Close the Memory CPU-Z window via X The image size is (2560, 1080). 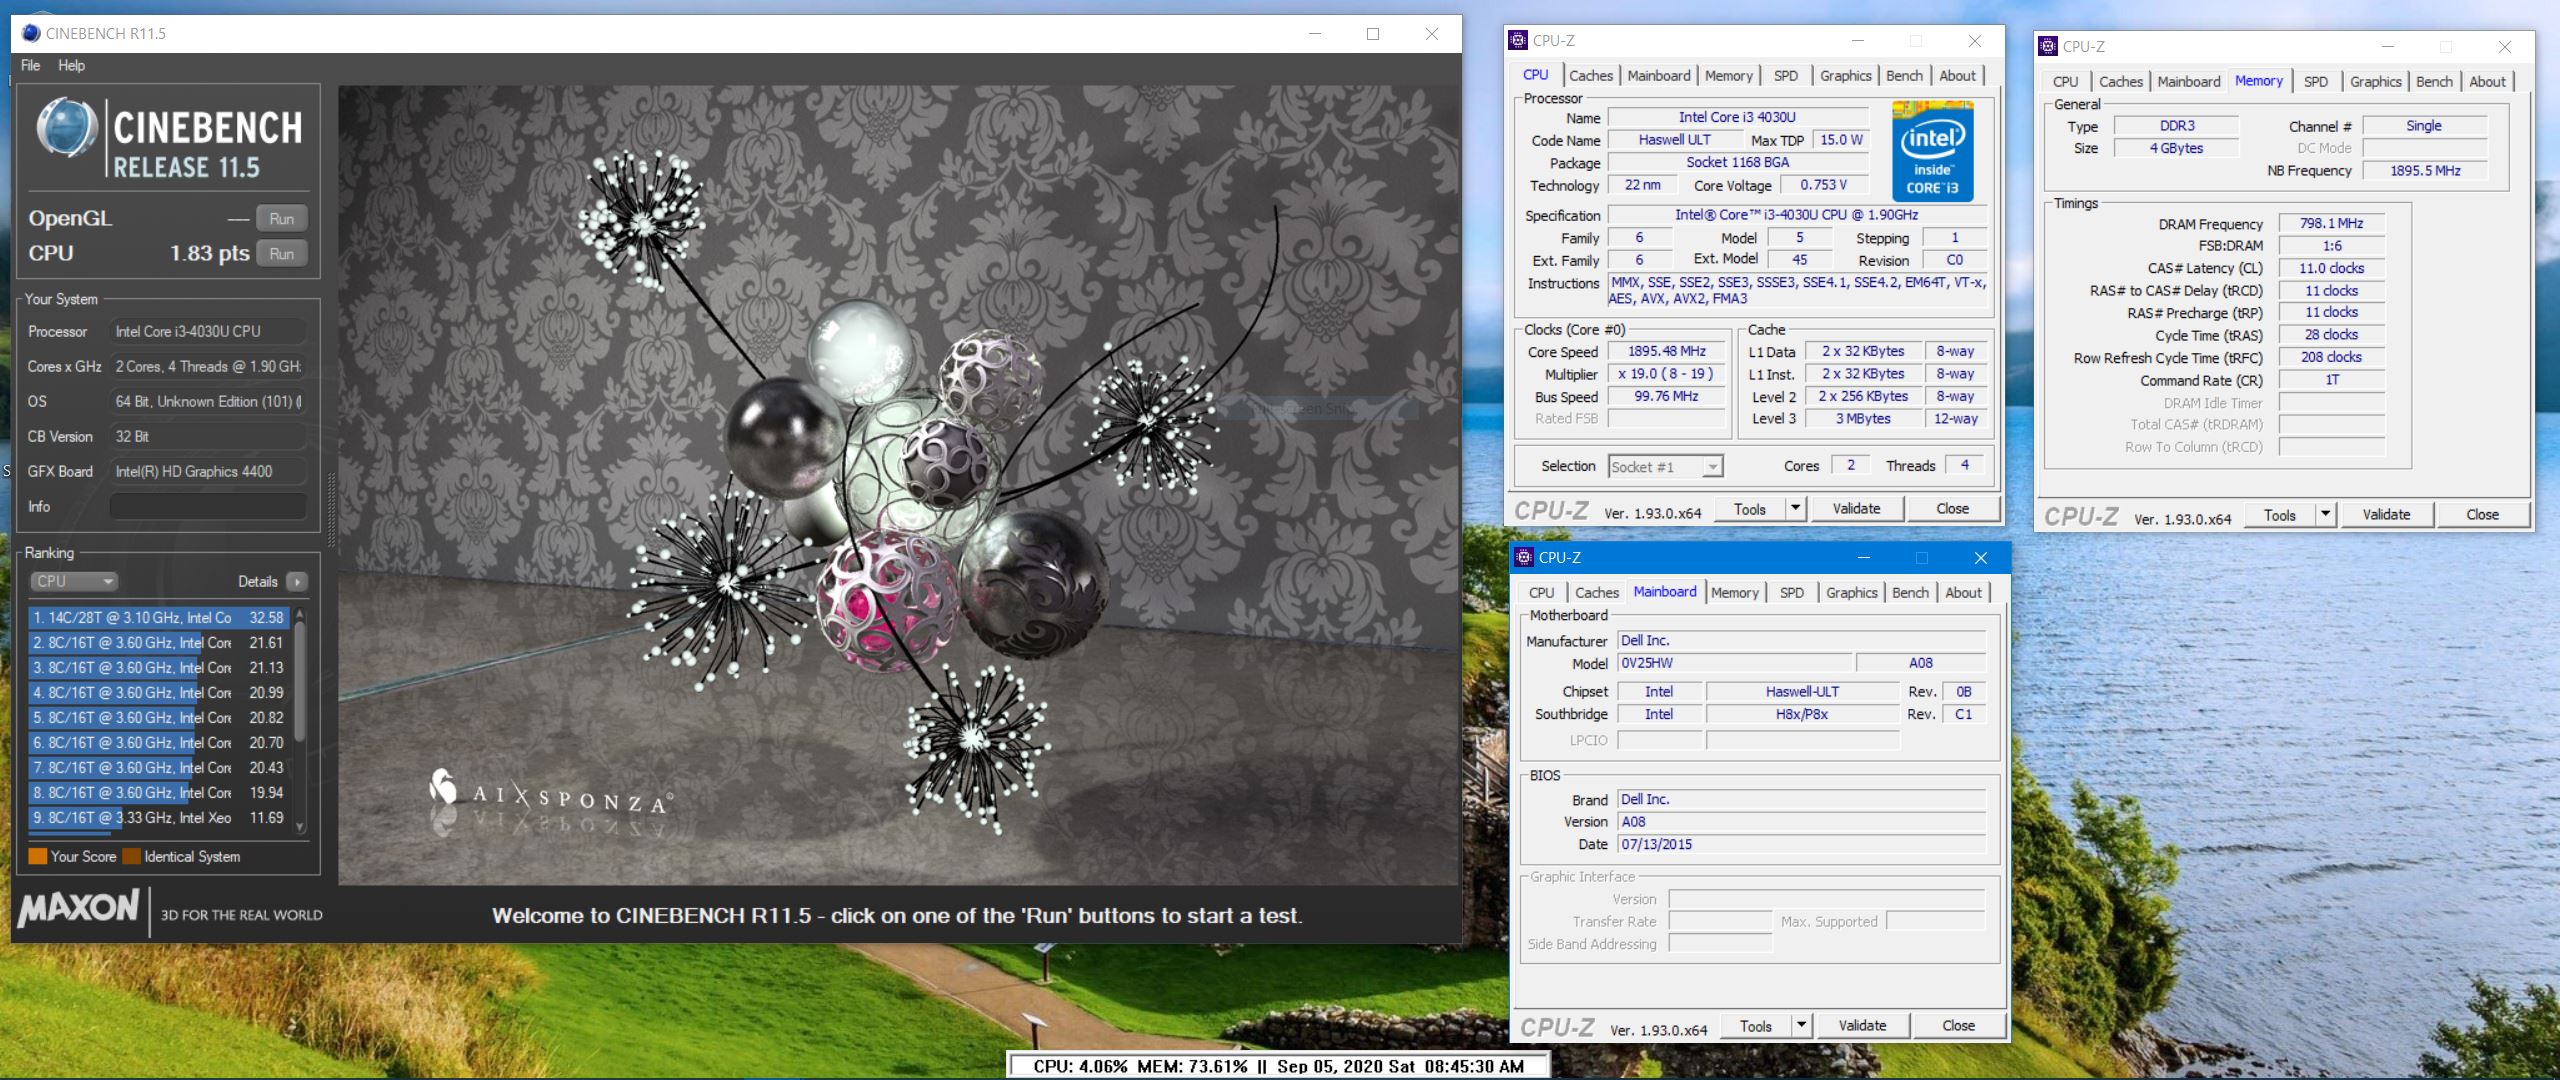pyautogui.click(x=2505, y=47)
